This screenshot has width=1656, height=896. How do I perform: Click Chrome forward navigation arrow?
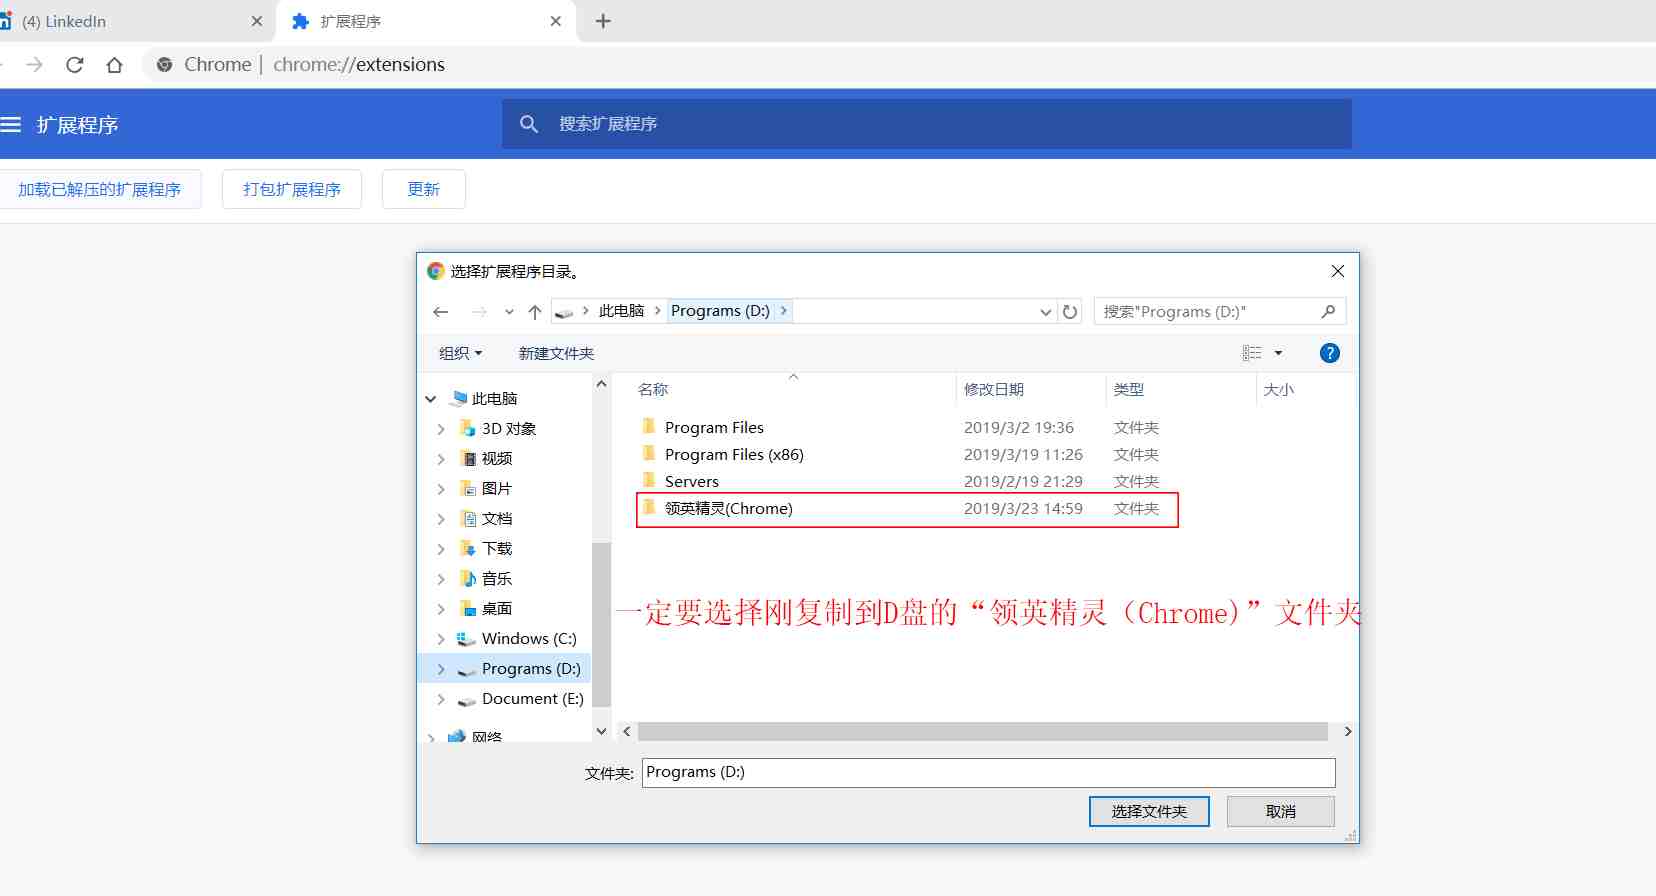click(x=35, y=65)
